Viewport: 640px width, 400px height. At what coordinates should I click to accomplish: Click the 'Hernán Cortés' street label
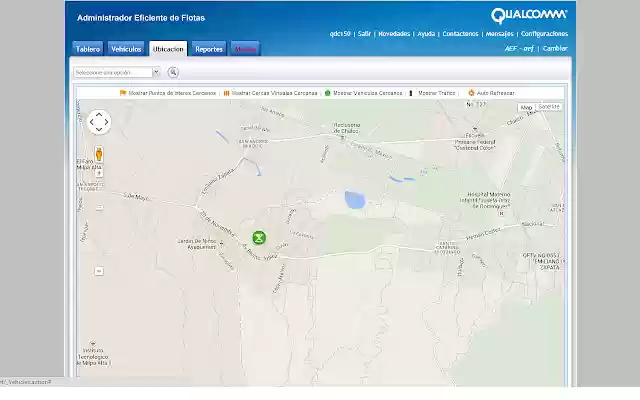click(x=483, y=233)
